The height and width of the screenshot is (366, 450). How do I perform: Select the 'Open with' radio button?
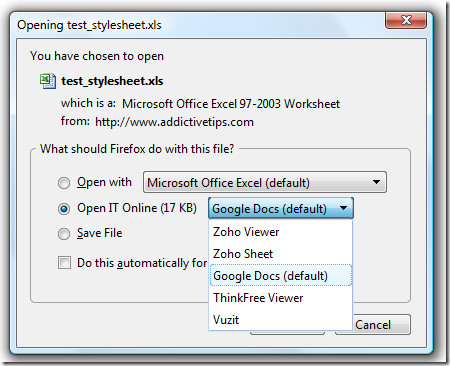tap(64, 183)
